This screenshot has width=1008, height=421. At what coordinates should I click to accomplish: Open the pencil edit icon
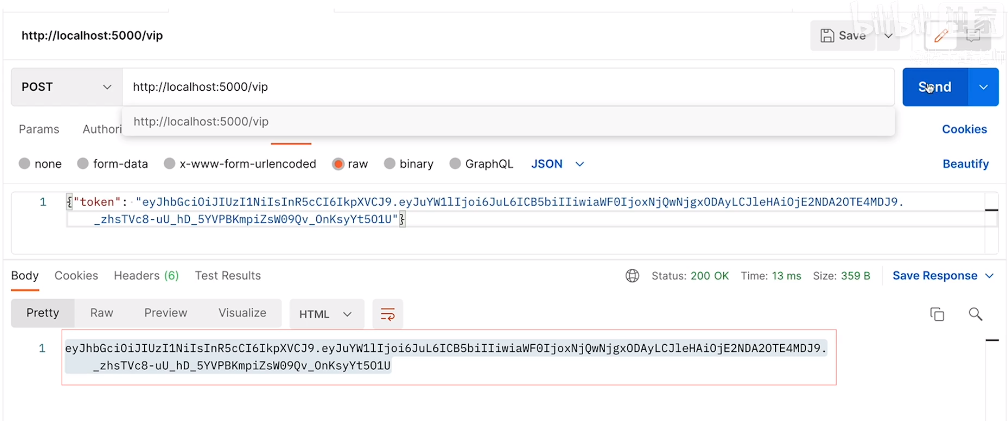point(940,36)
